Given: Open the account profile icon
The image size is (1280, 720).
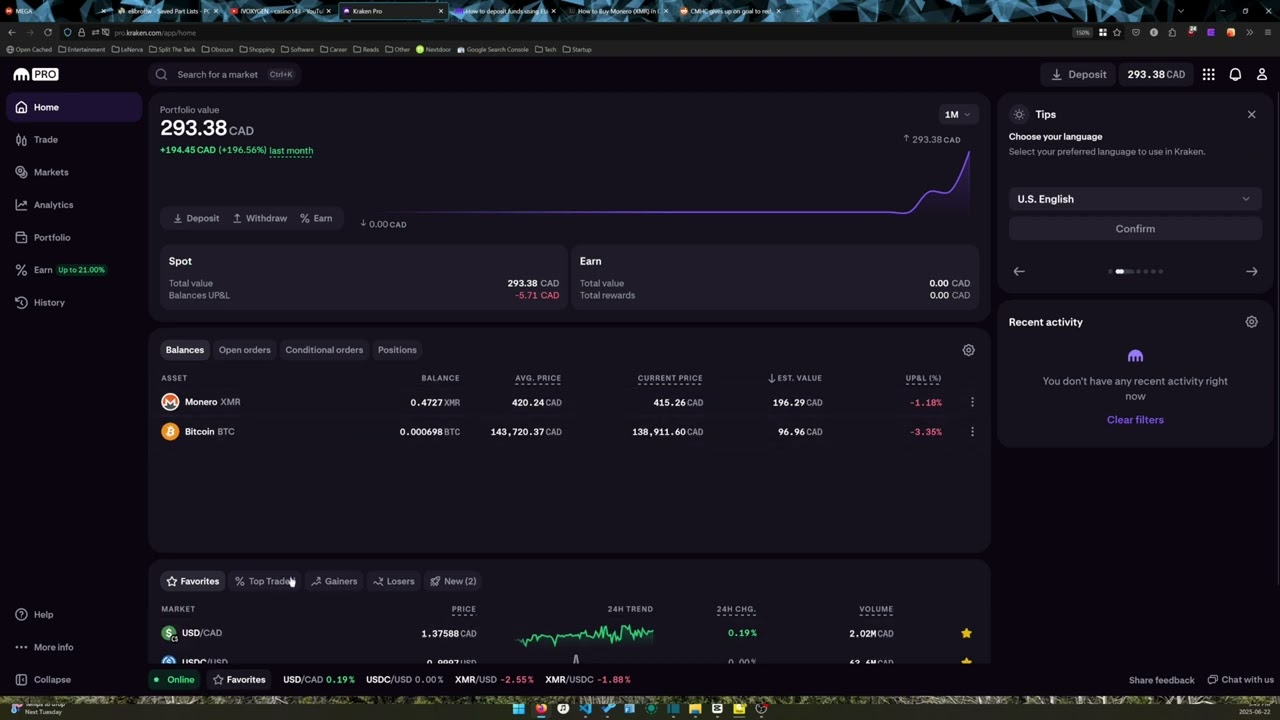Looking at the screenshot, I should (1262, 74).
